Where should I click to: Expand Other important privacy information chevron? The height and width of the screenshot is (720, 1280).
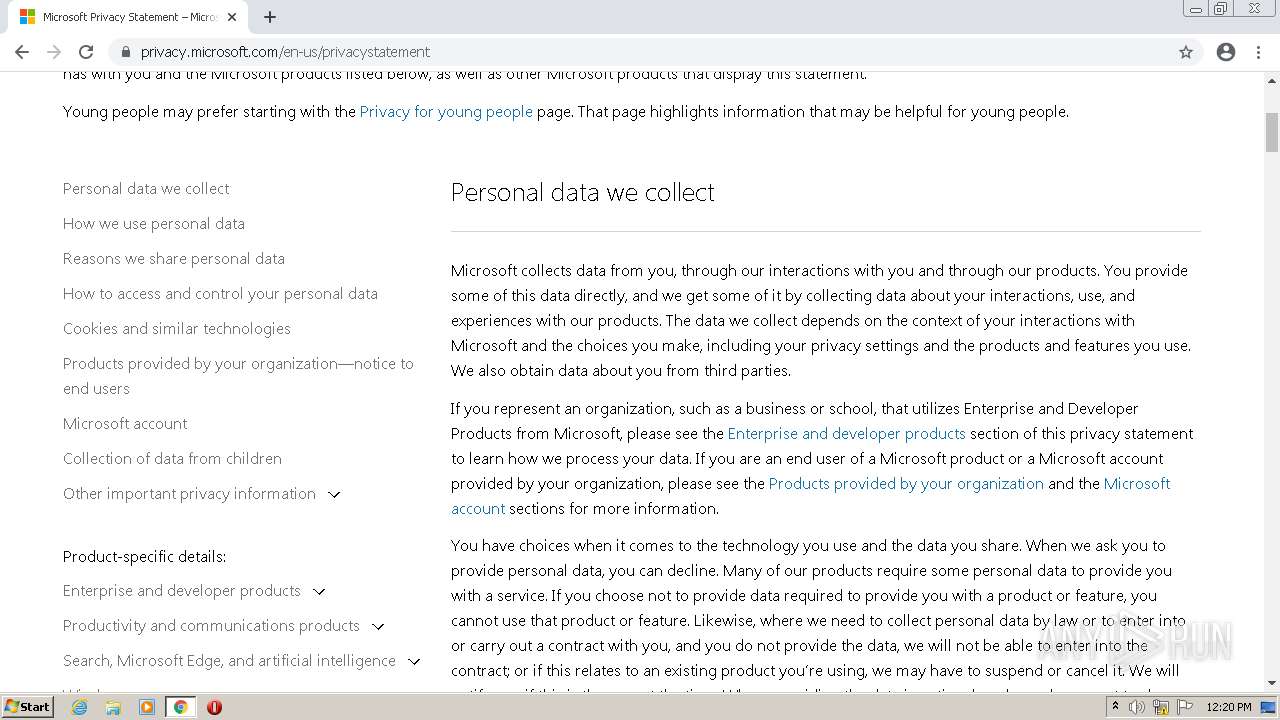click(334, 494)
